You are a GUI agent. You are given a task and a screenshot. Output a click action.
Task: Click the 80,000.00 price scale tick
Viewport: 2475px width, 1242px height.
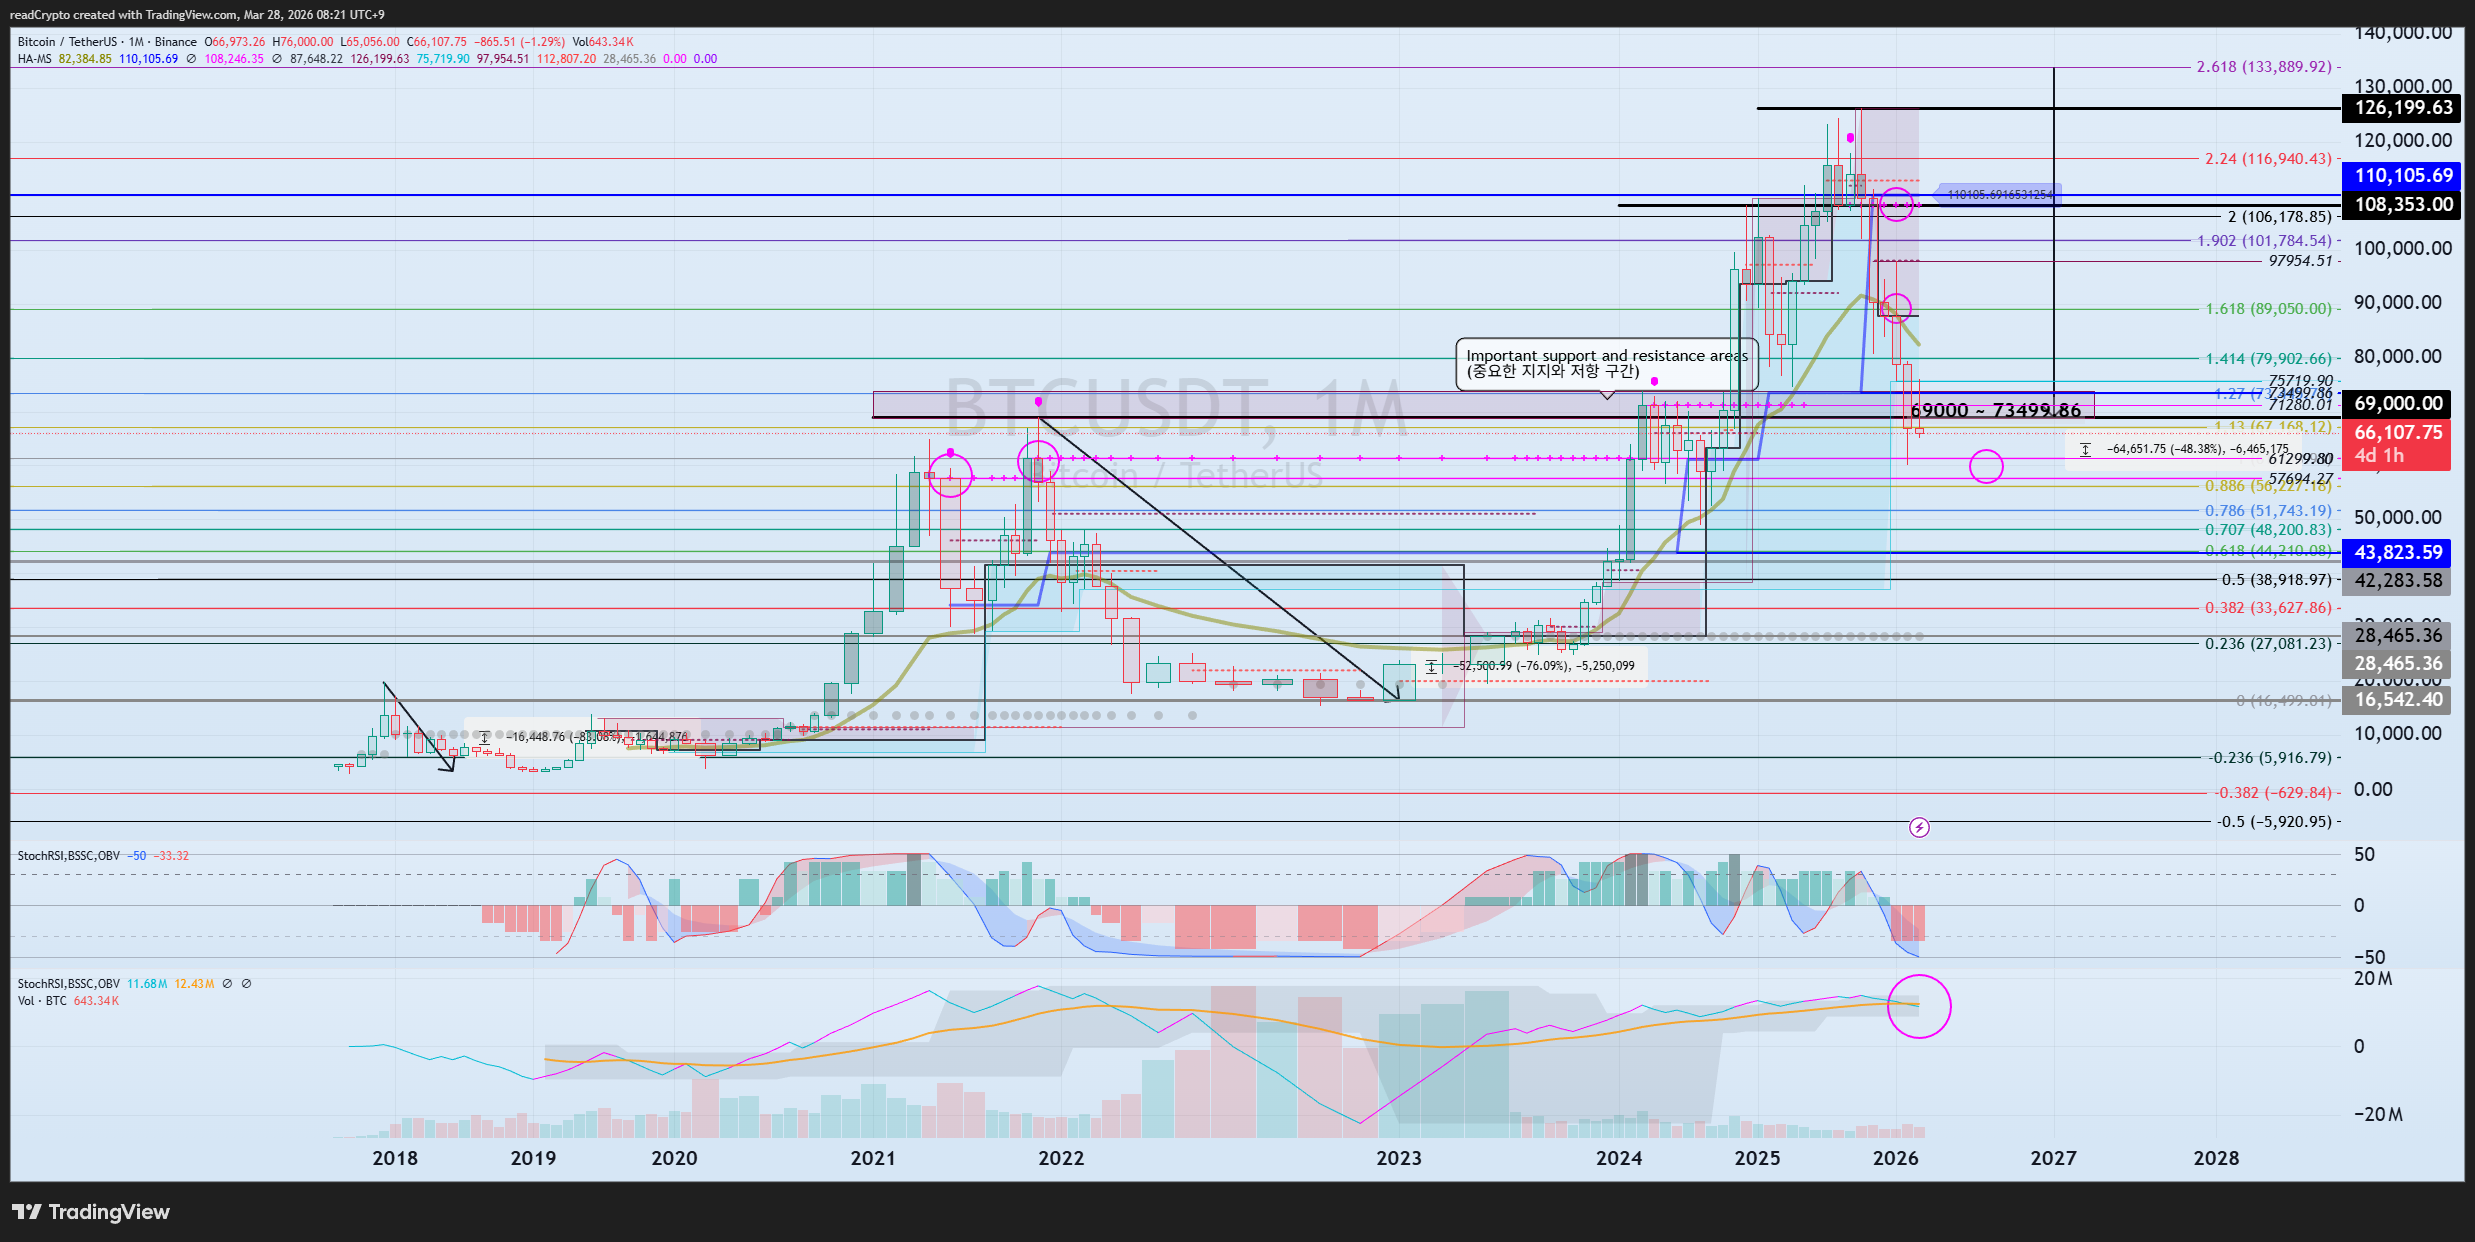[2397, 357]
